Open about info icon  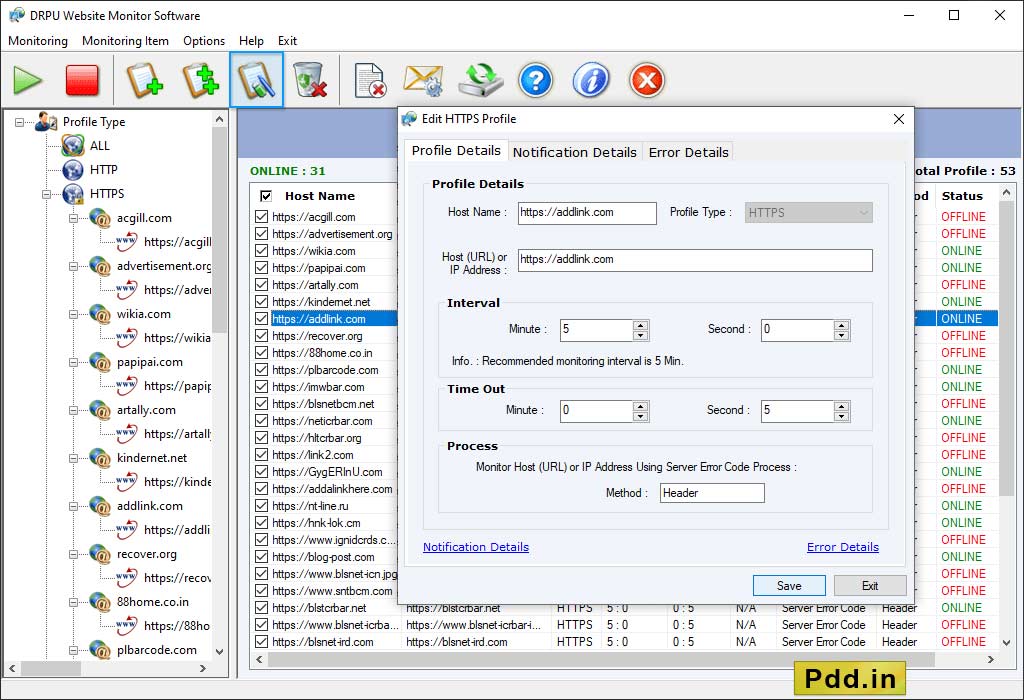click(x=591, y=80)
